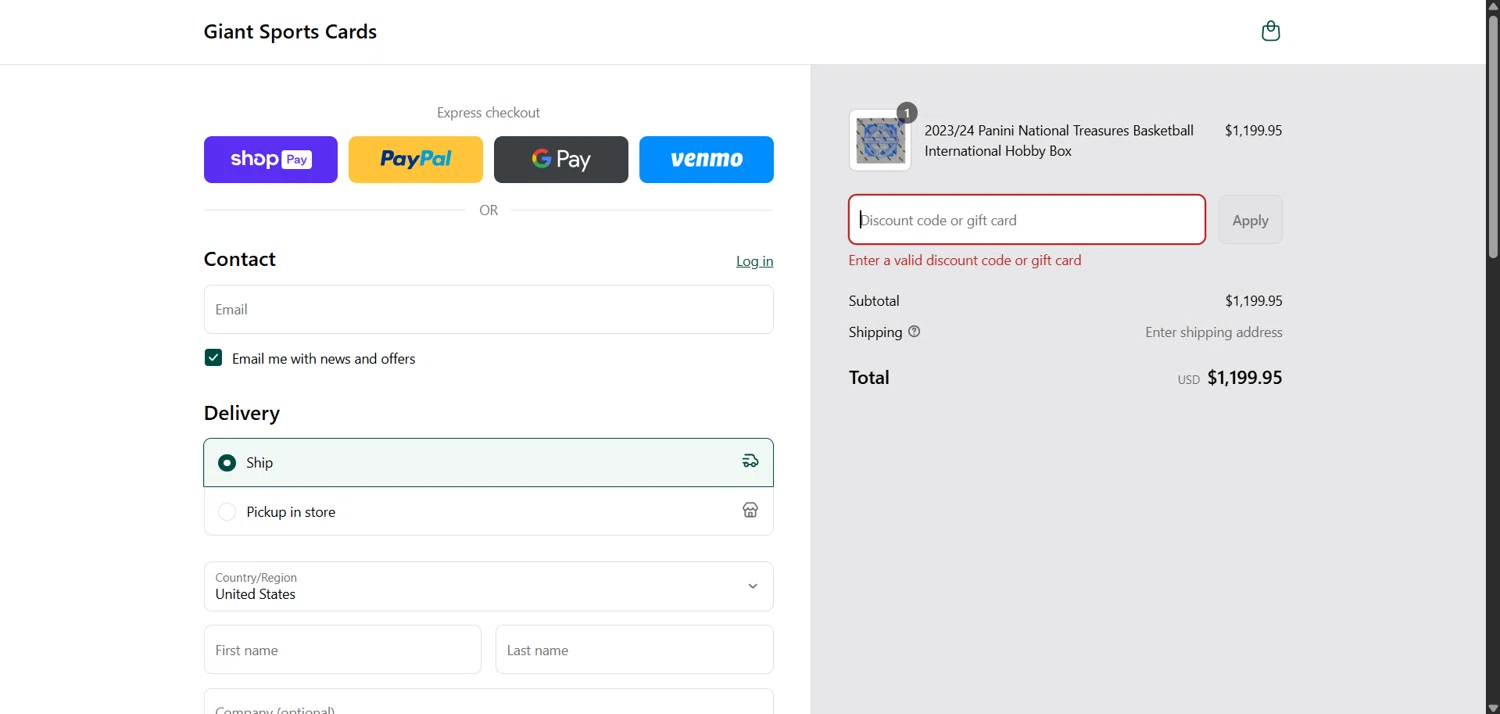Toggle Email me with news and offers

(x=213, y=358)
